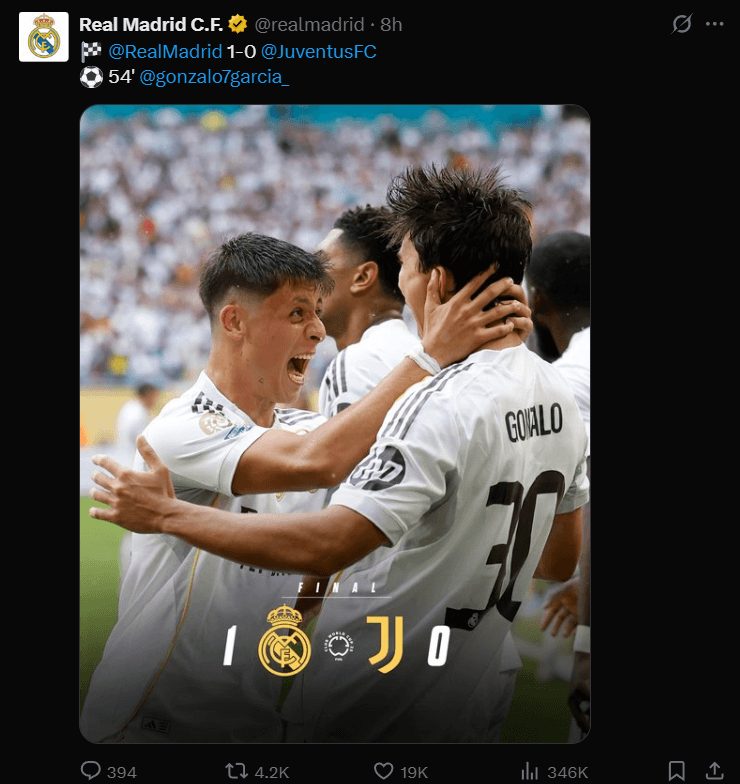Repost using the retweet arrows icon
The width and height of the screenshot is (740, 784).
click(236, 770)
